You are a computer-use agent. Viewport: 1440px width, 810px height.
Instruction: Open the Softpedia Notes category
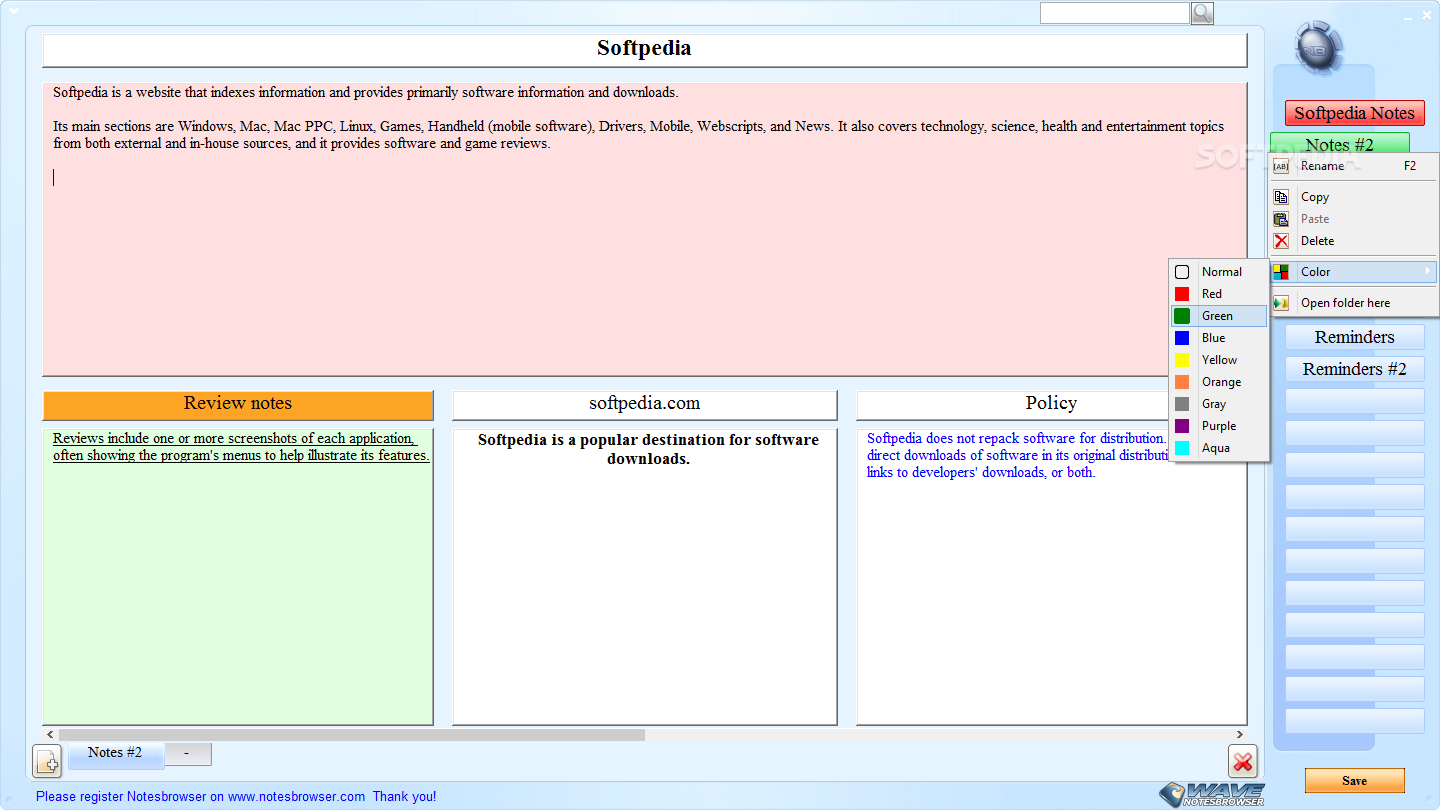click(x=1354, y=113)
